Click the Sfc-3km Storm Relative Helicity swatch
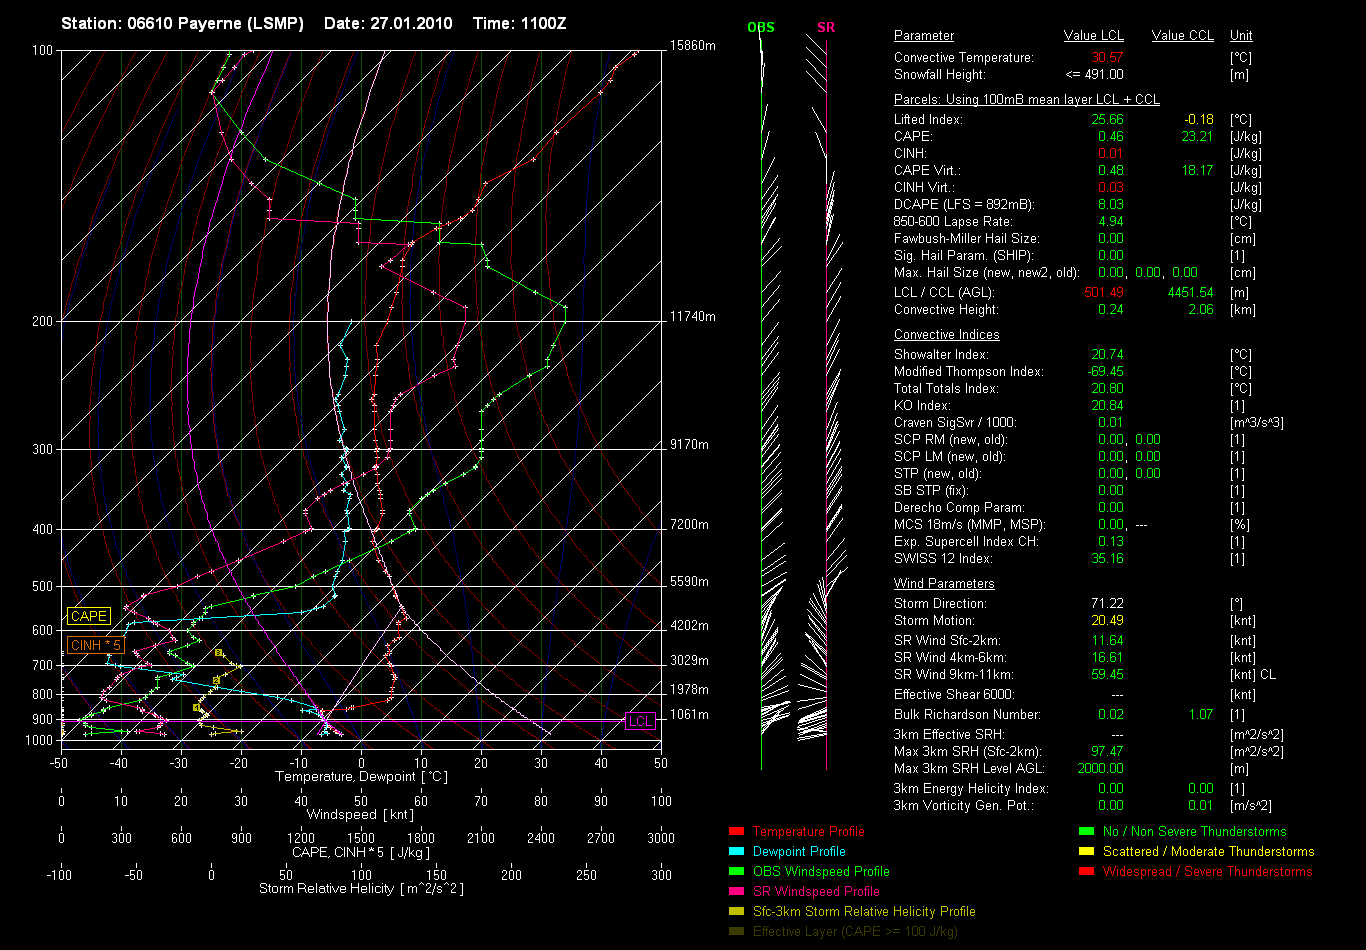1366x950 pixels. pyautogui.click(x=737, y=912)
